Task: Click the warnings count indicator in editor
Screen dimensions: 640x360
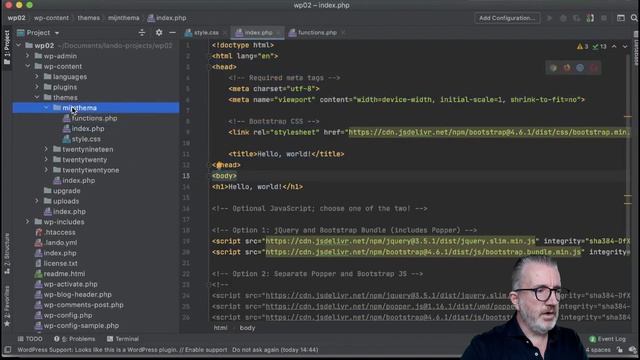Action: [582, 47]
